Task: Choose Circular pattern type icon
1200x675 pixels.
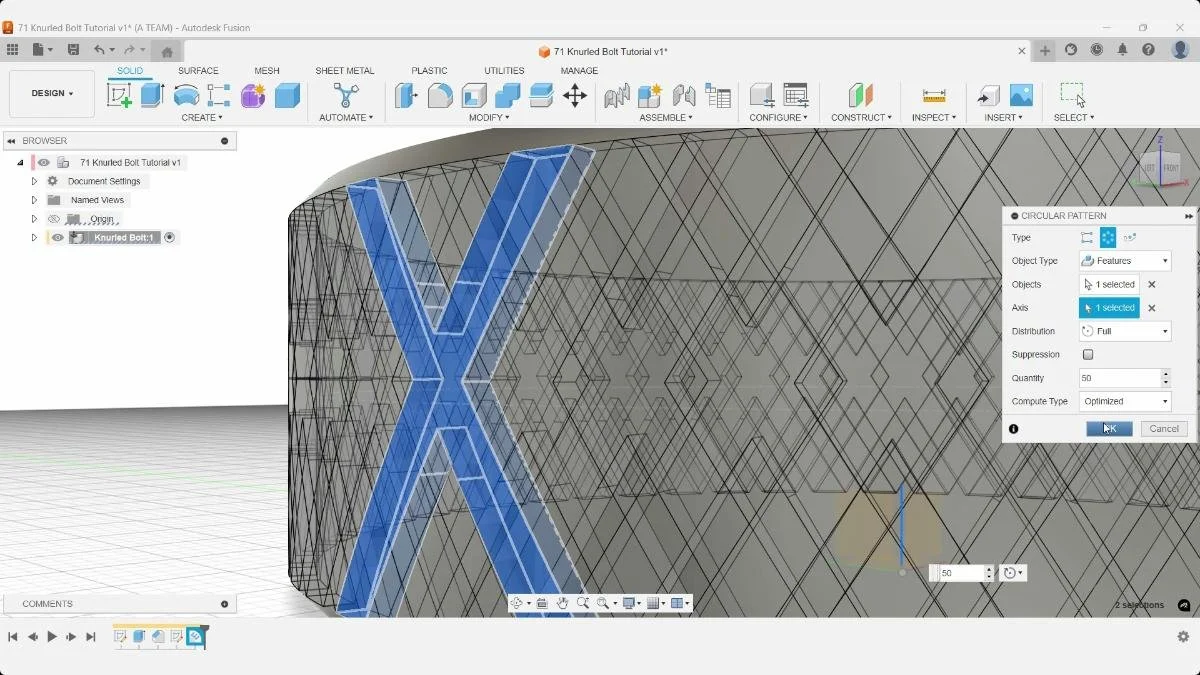Action: pyautogui.click(x=1108, y=238)
